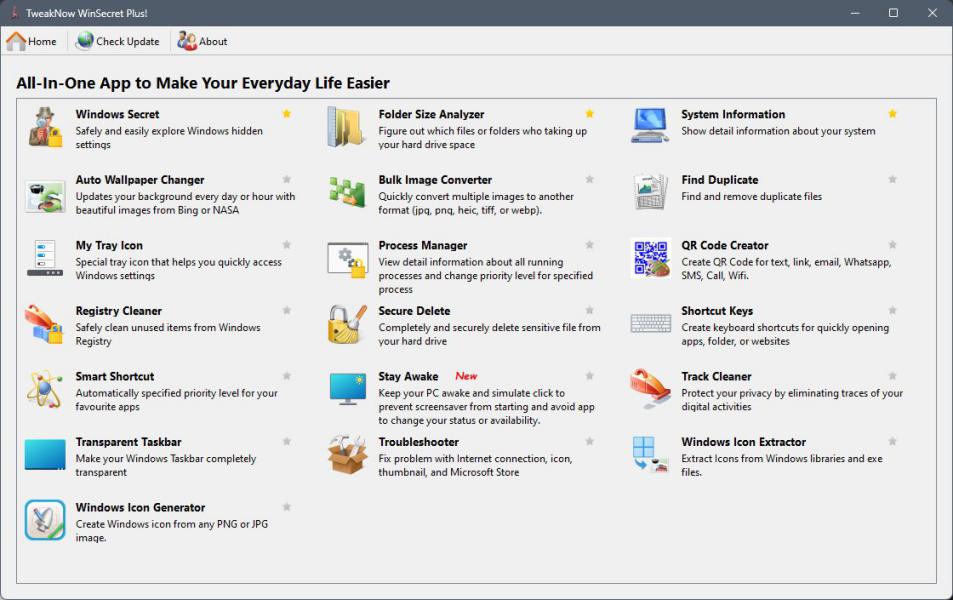Open the Windows Secret tool icon
Screen dimensions: 953x600
(45, 127)
